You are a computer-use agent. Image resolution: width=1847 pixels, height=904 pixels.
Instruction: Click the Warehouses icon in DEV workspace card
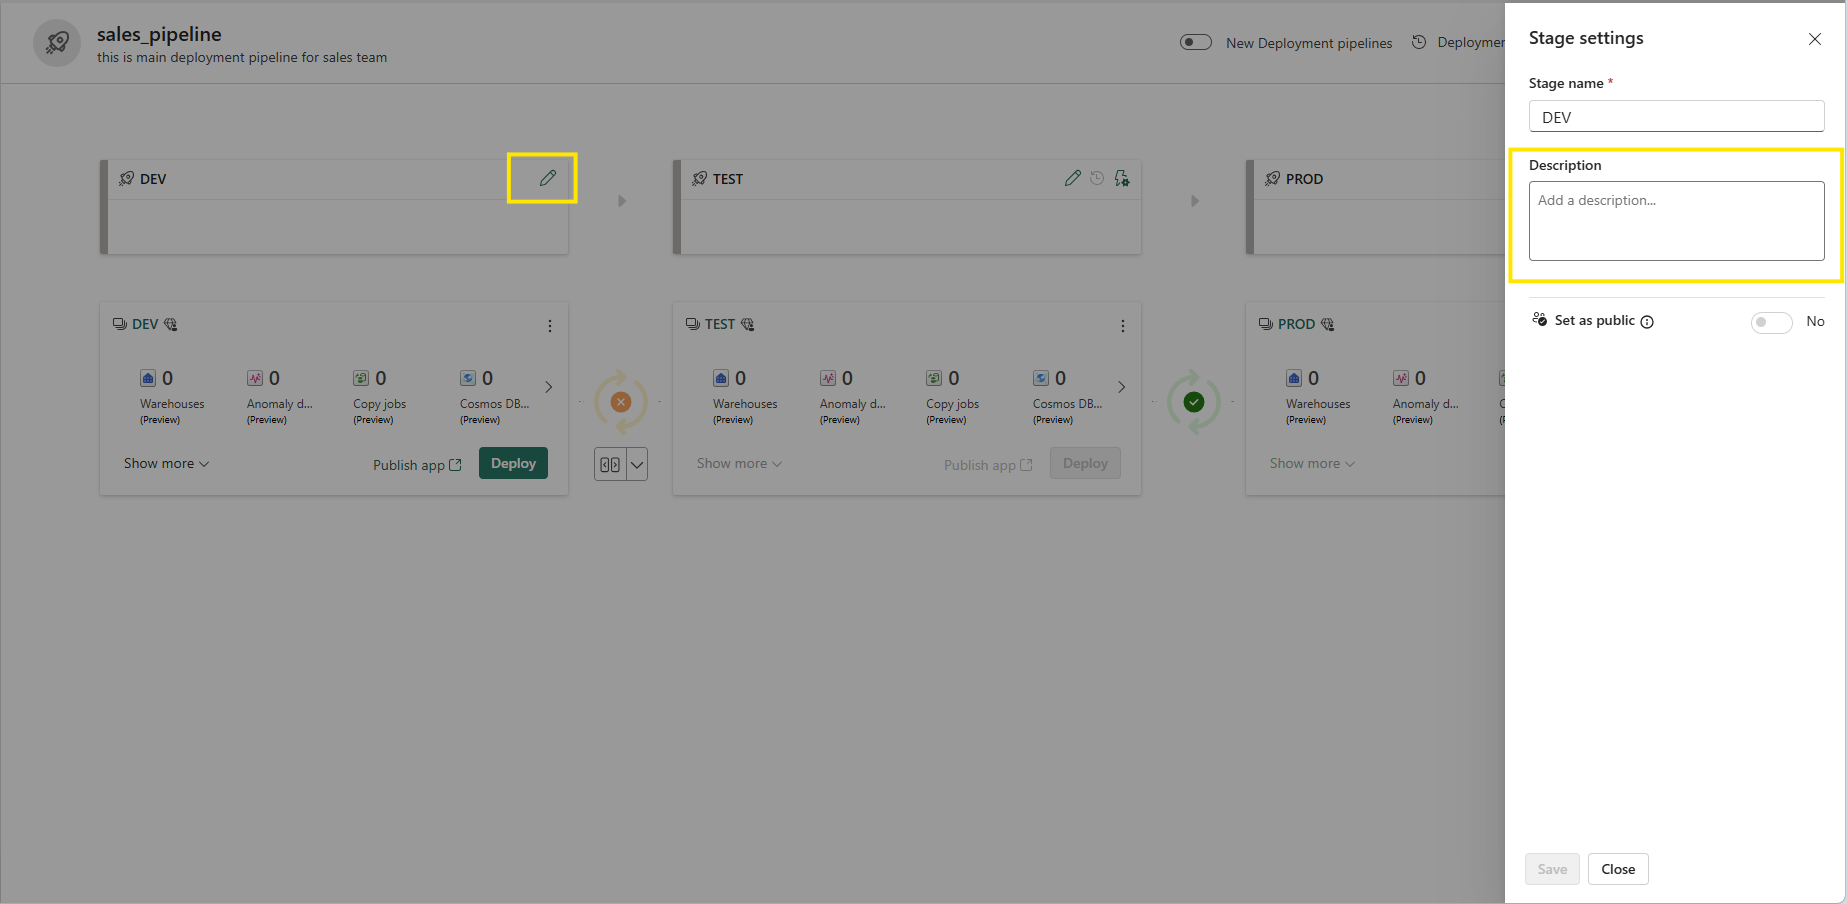(148, 378)
